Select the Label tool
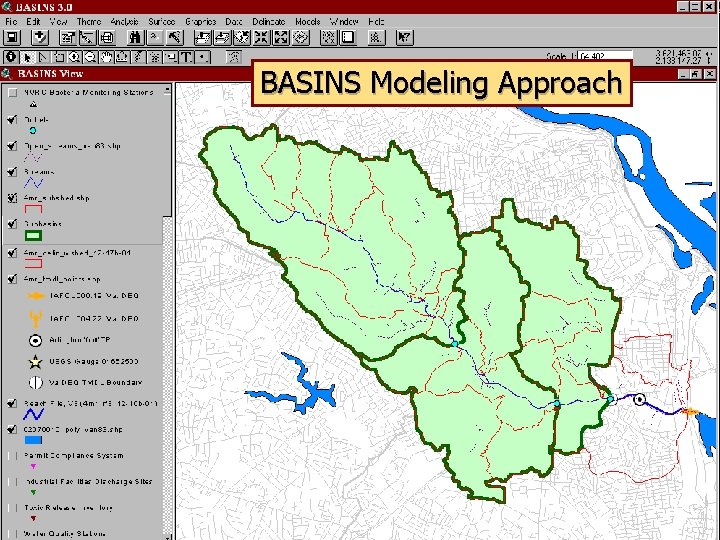Image resolution: width=720 pixels, height=540 pixels. click(170, 57)
